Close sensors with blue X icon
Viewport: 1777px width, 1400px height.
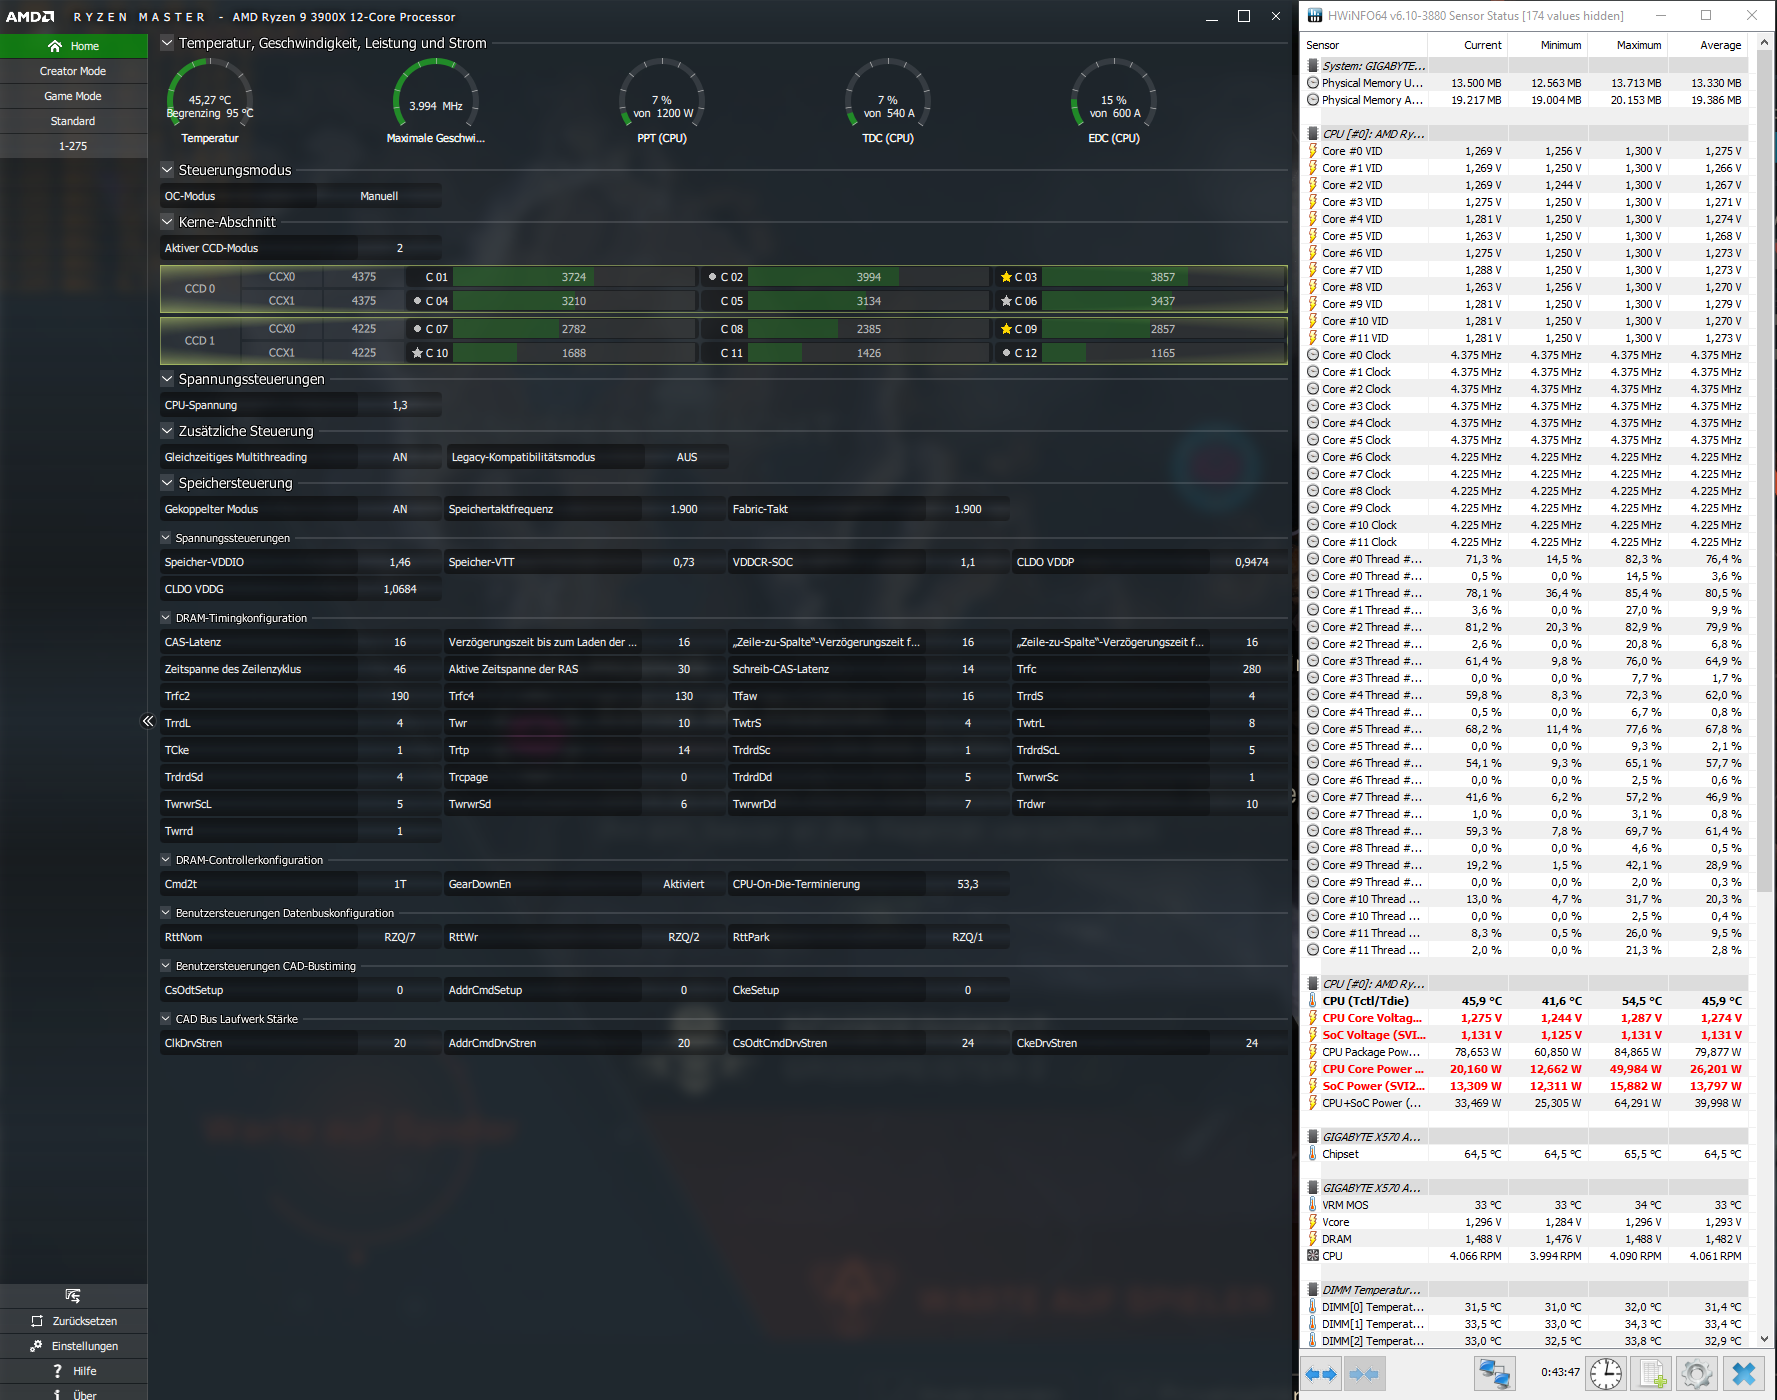tap(1744, 1374)
